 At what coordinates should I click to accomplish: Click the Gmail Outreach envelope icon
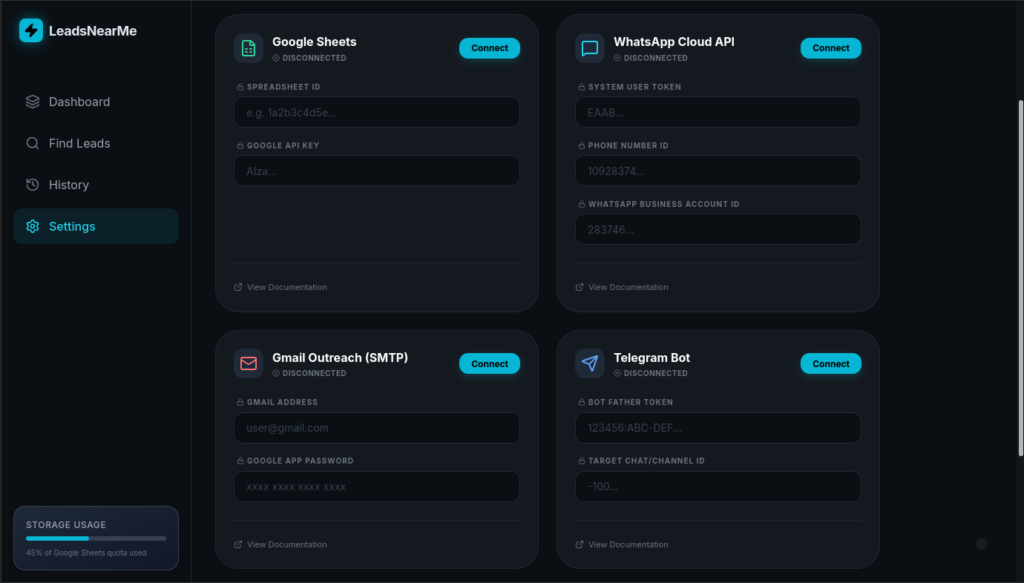click(248, 364)
